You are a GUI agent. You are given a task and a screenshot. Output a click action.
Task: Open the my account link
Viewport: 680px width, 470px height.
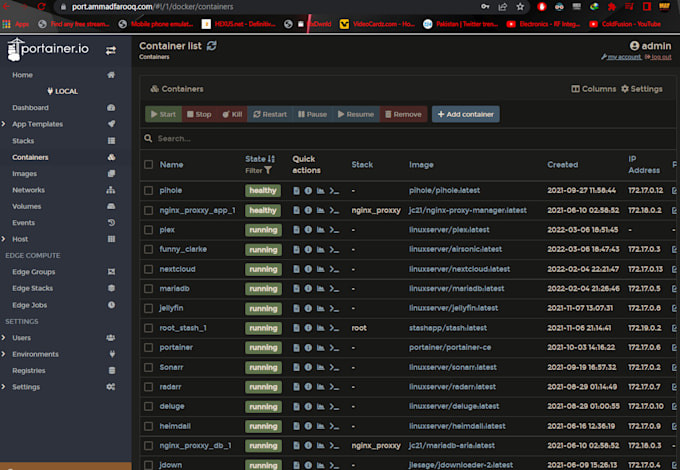click(621, 57)
